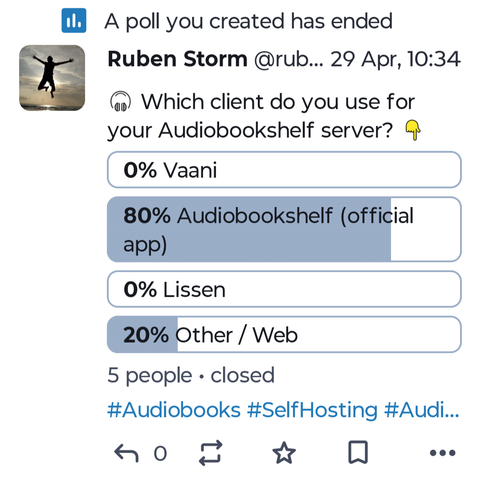Click the 29 Apr, 10:34 timestamp

click(x=395, y=59)
